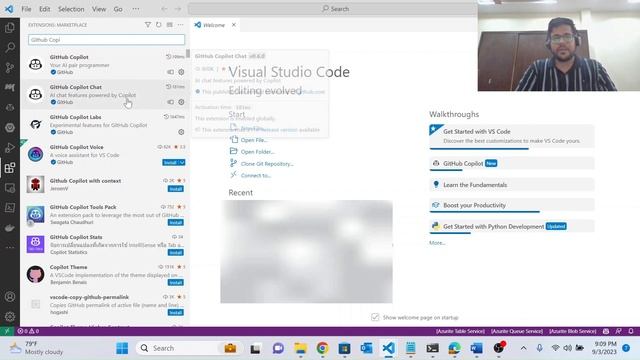The width and height of the screenshot is (640, 360).
Task: Click the errors and warnings status item
Action: [x=28, y=331]
